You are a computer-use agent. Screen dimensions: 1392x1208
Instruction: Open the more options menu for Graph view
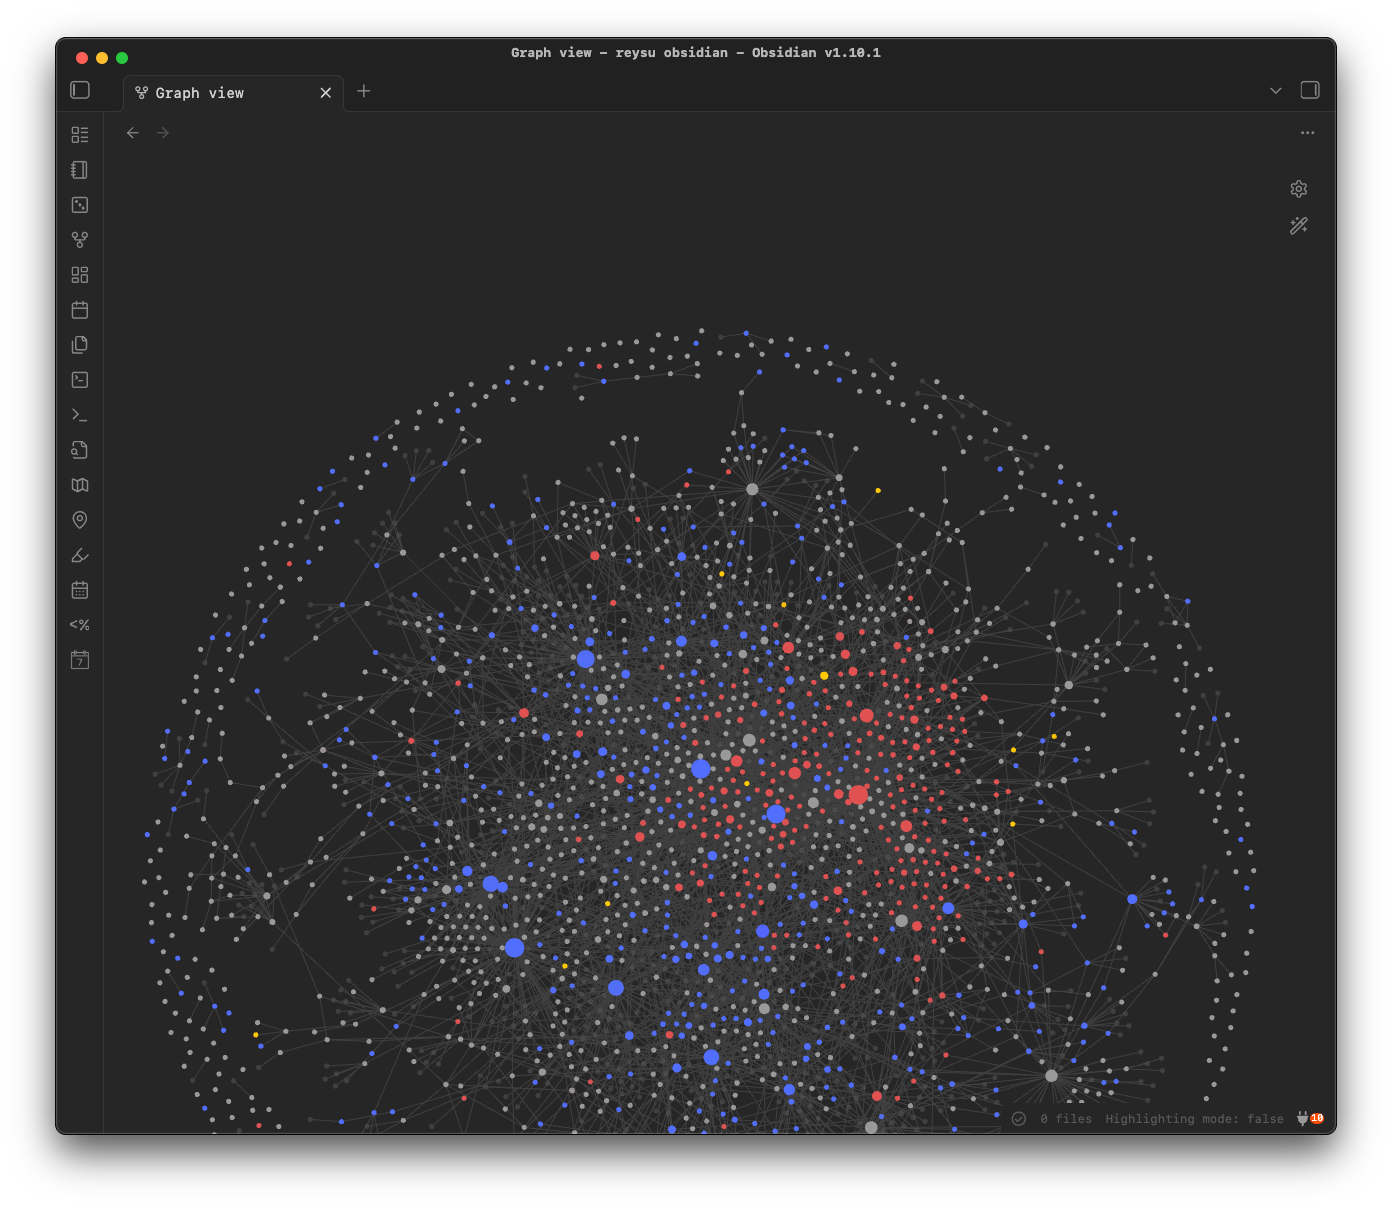1308,132
